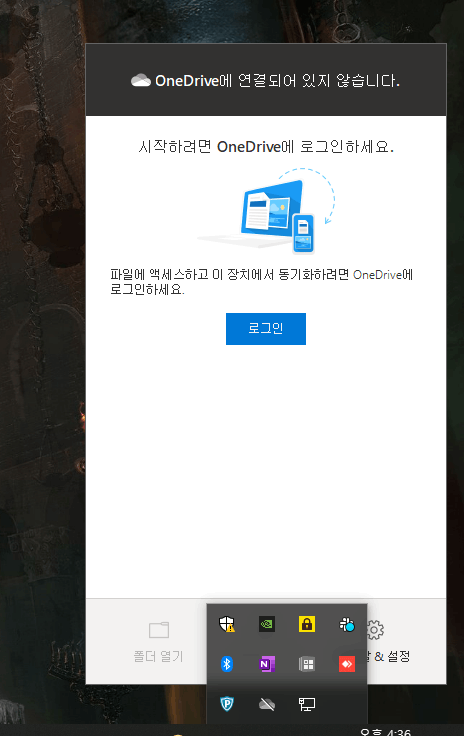464x736 pixels.
Task: Click the OneDrive sync illustration image
Action: [266, 211]
